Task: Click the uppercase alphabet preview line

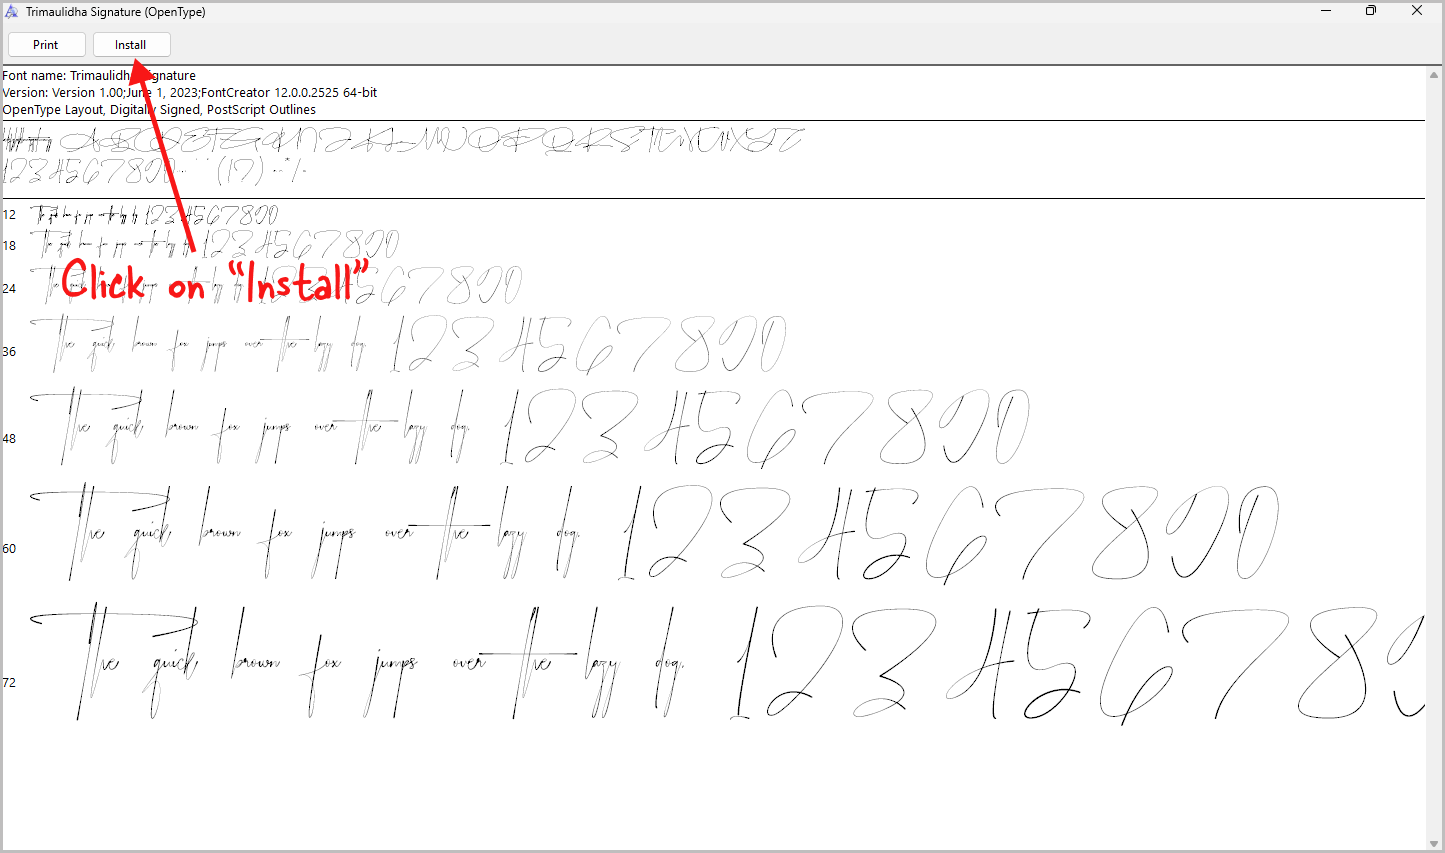Action: [x=400, y=140]
